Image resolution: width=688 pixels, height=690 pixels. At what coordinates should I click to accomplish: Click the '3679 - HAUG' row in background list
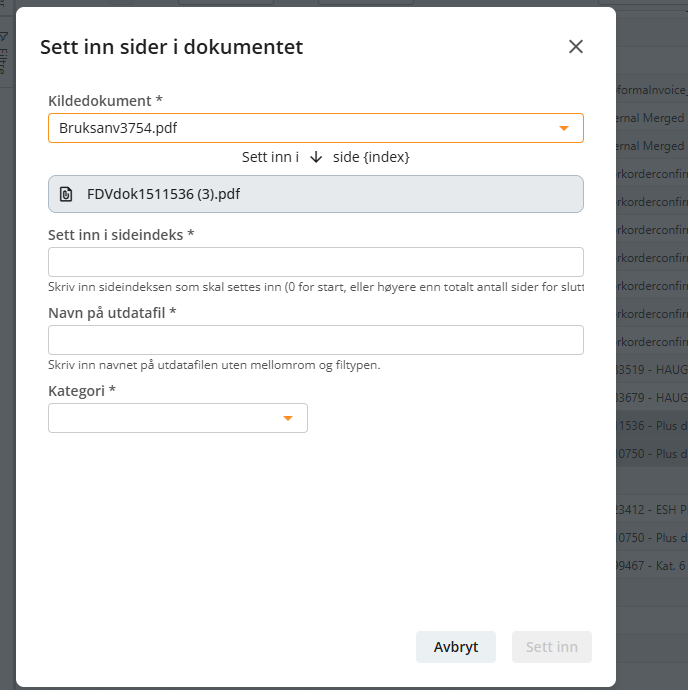click(x=652, y=398)
